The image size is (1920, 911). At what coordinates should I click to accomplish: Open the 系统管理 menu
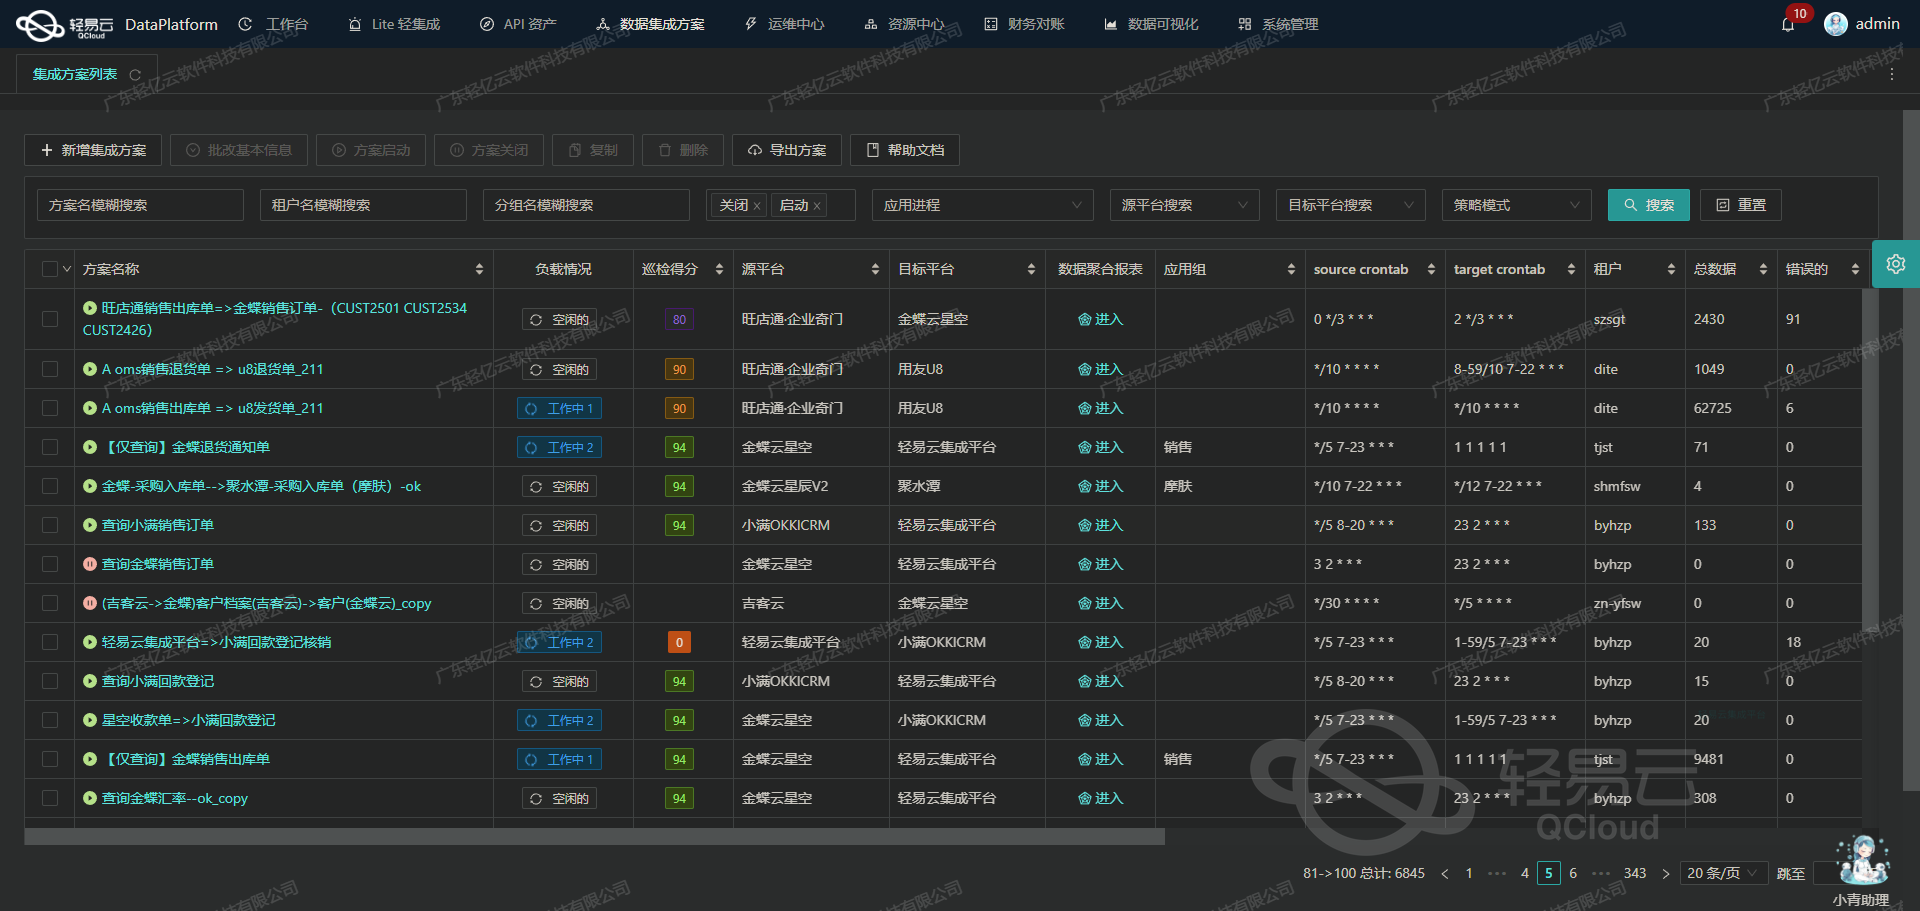1278,24
